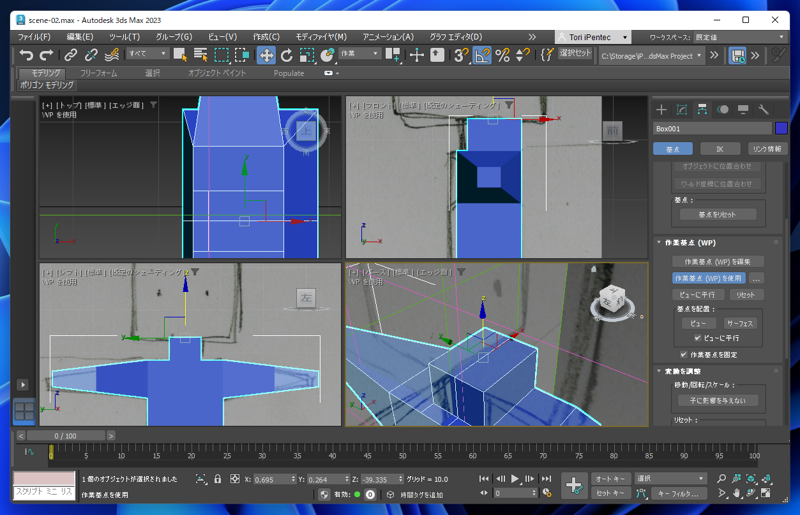Activate the Select and Rotate tool
Screen dimensions: 800x515
[287, 55]
